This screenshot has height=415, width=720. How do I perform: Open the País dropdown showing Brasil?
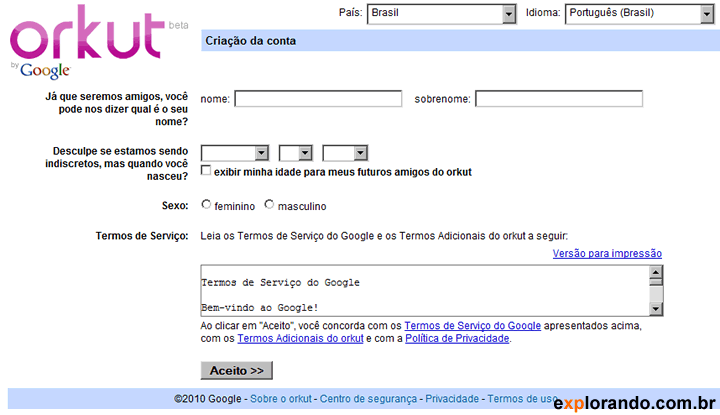pos(442,14)
